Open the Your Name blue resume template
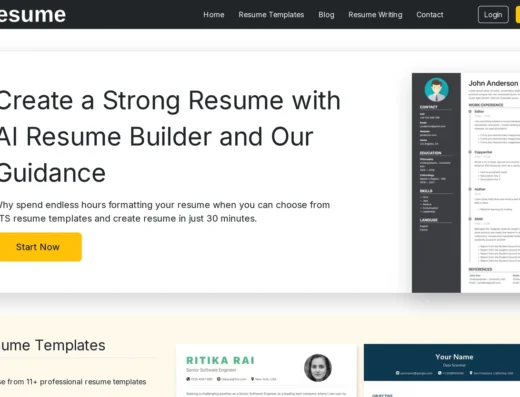Screen dimensions: 520x397 pyautogui.click(x=442, y=370)
